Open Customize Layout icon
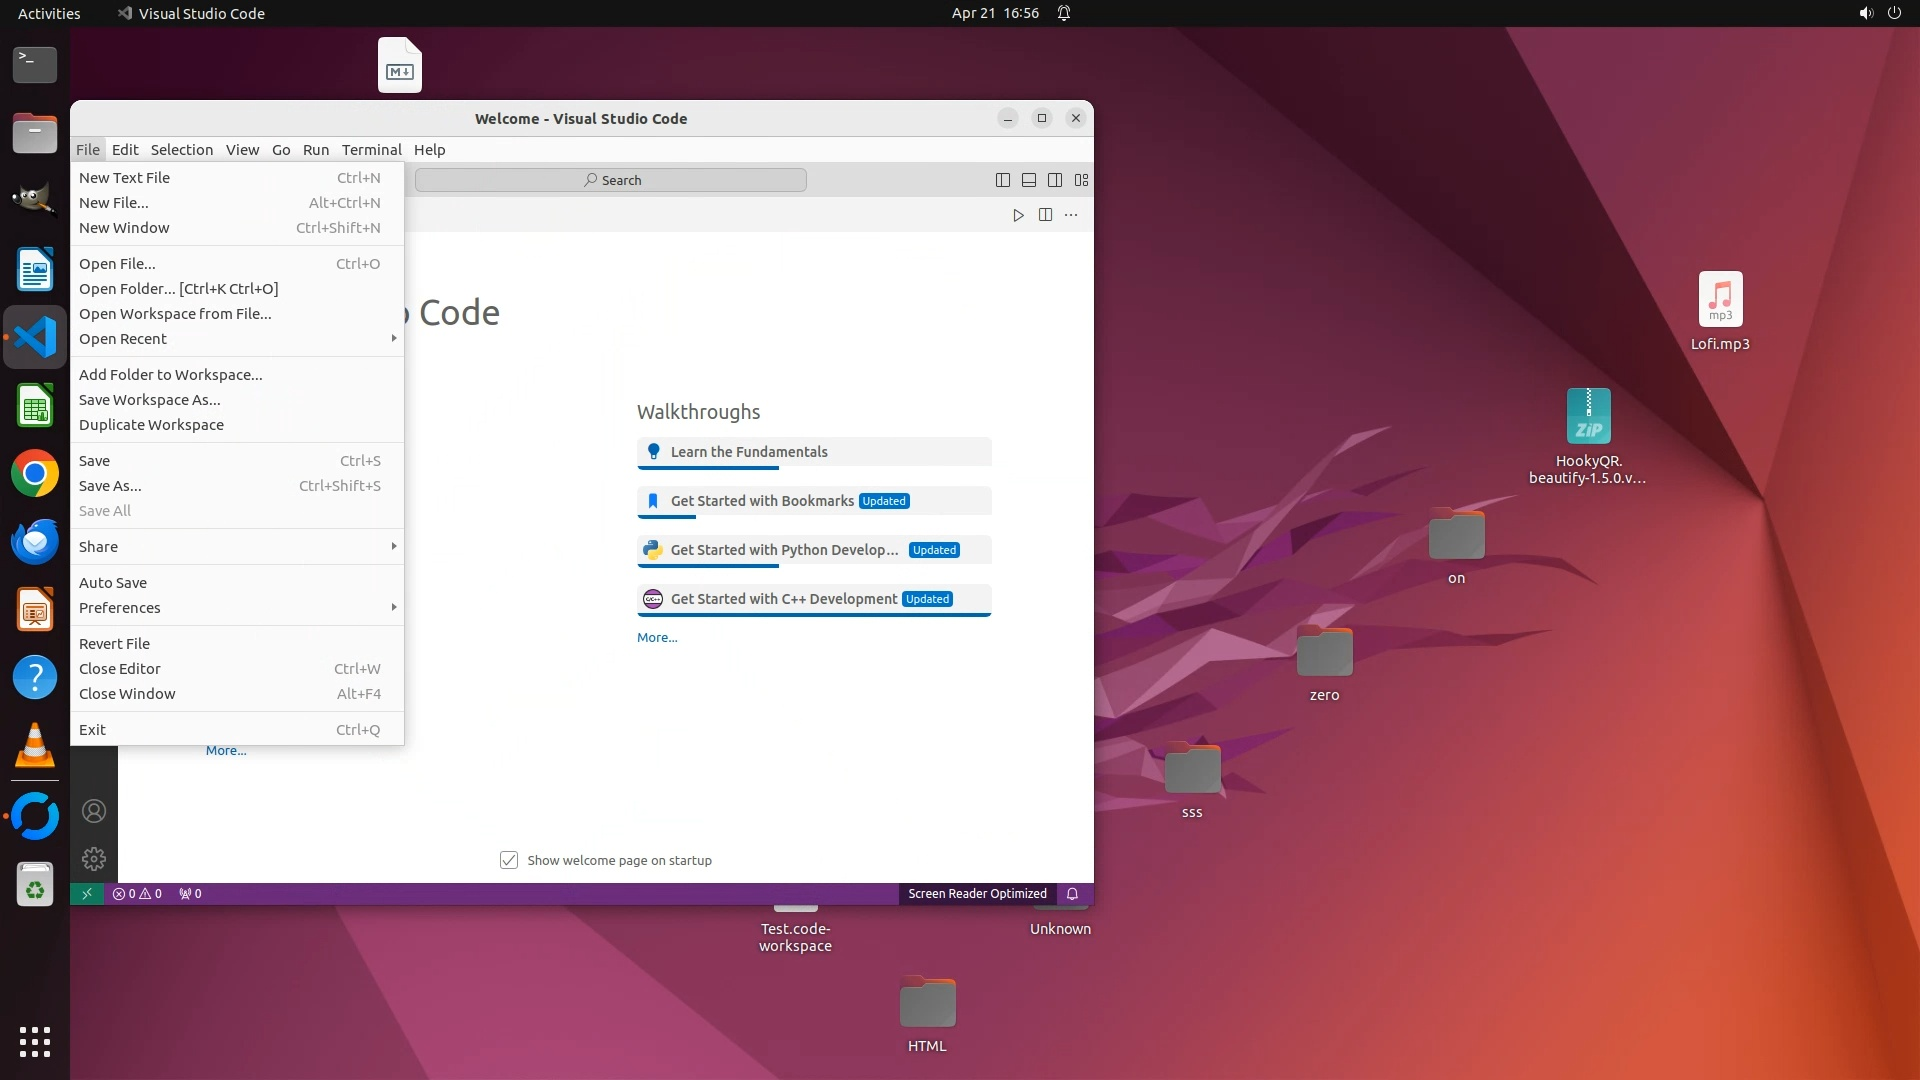The height and width of the screenshot is (1080, 1920). [x=1081, y=180]
